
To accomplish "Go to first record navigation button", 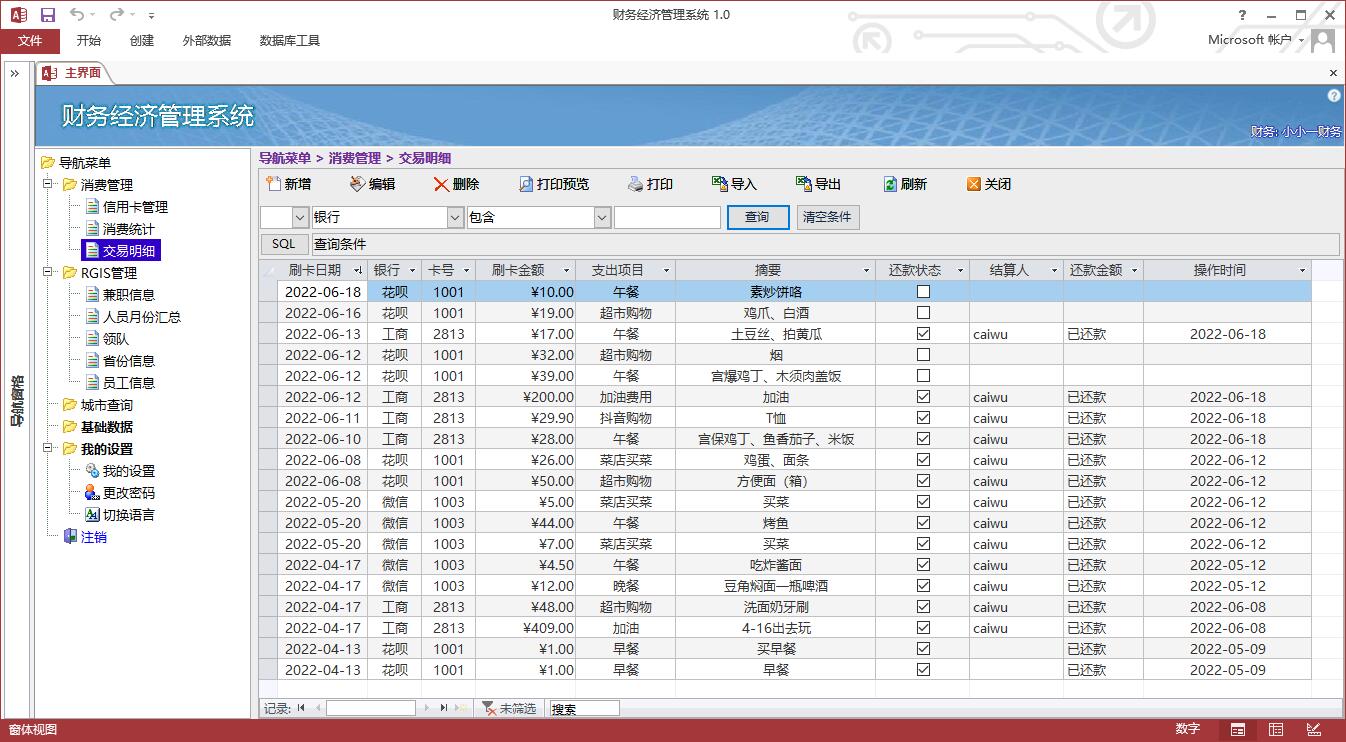I will tap(301, 708).
